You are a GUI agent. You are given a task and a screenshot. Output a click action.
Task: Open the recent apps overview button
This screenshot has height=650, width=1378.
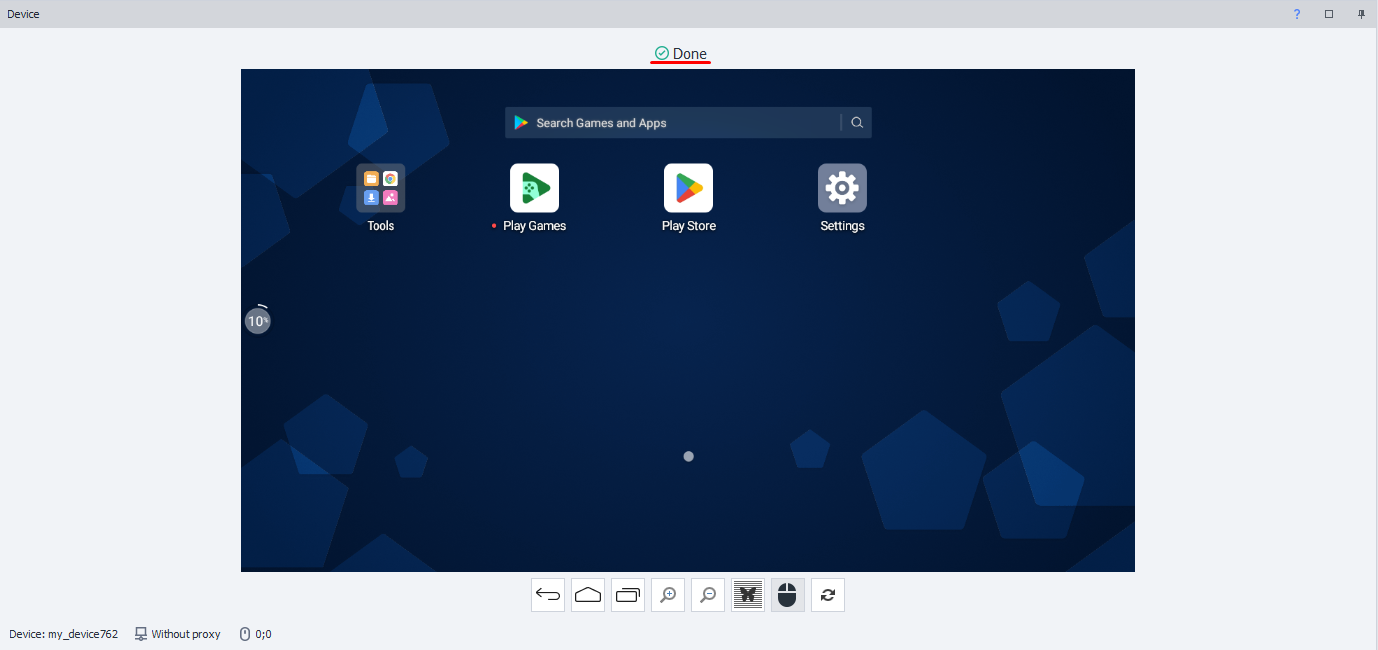(x=628, y=596)
